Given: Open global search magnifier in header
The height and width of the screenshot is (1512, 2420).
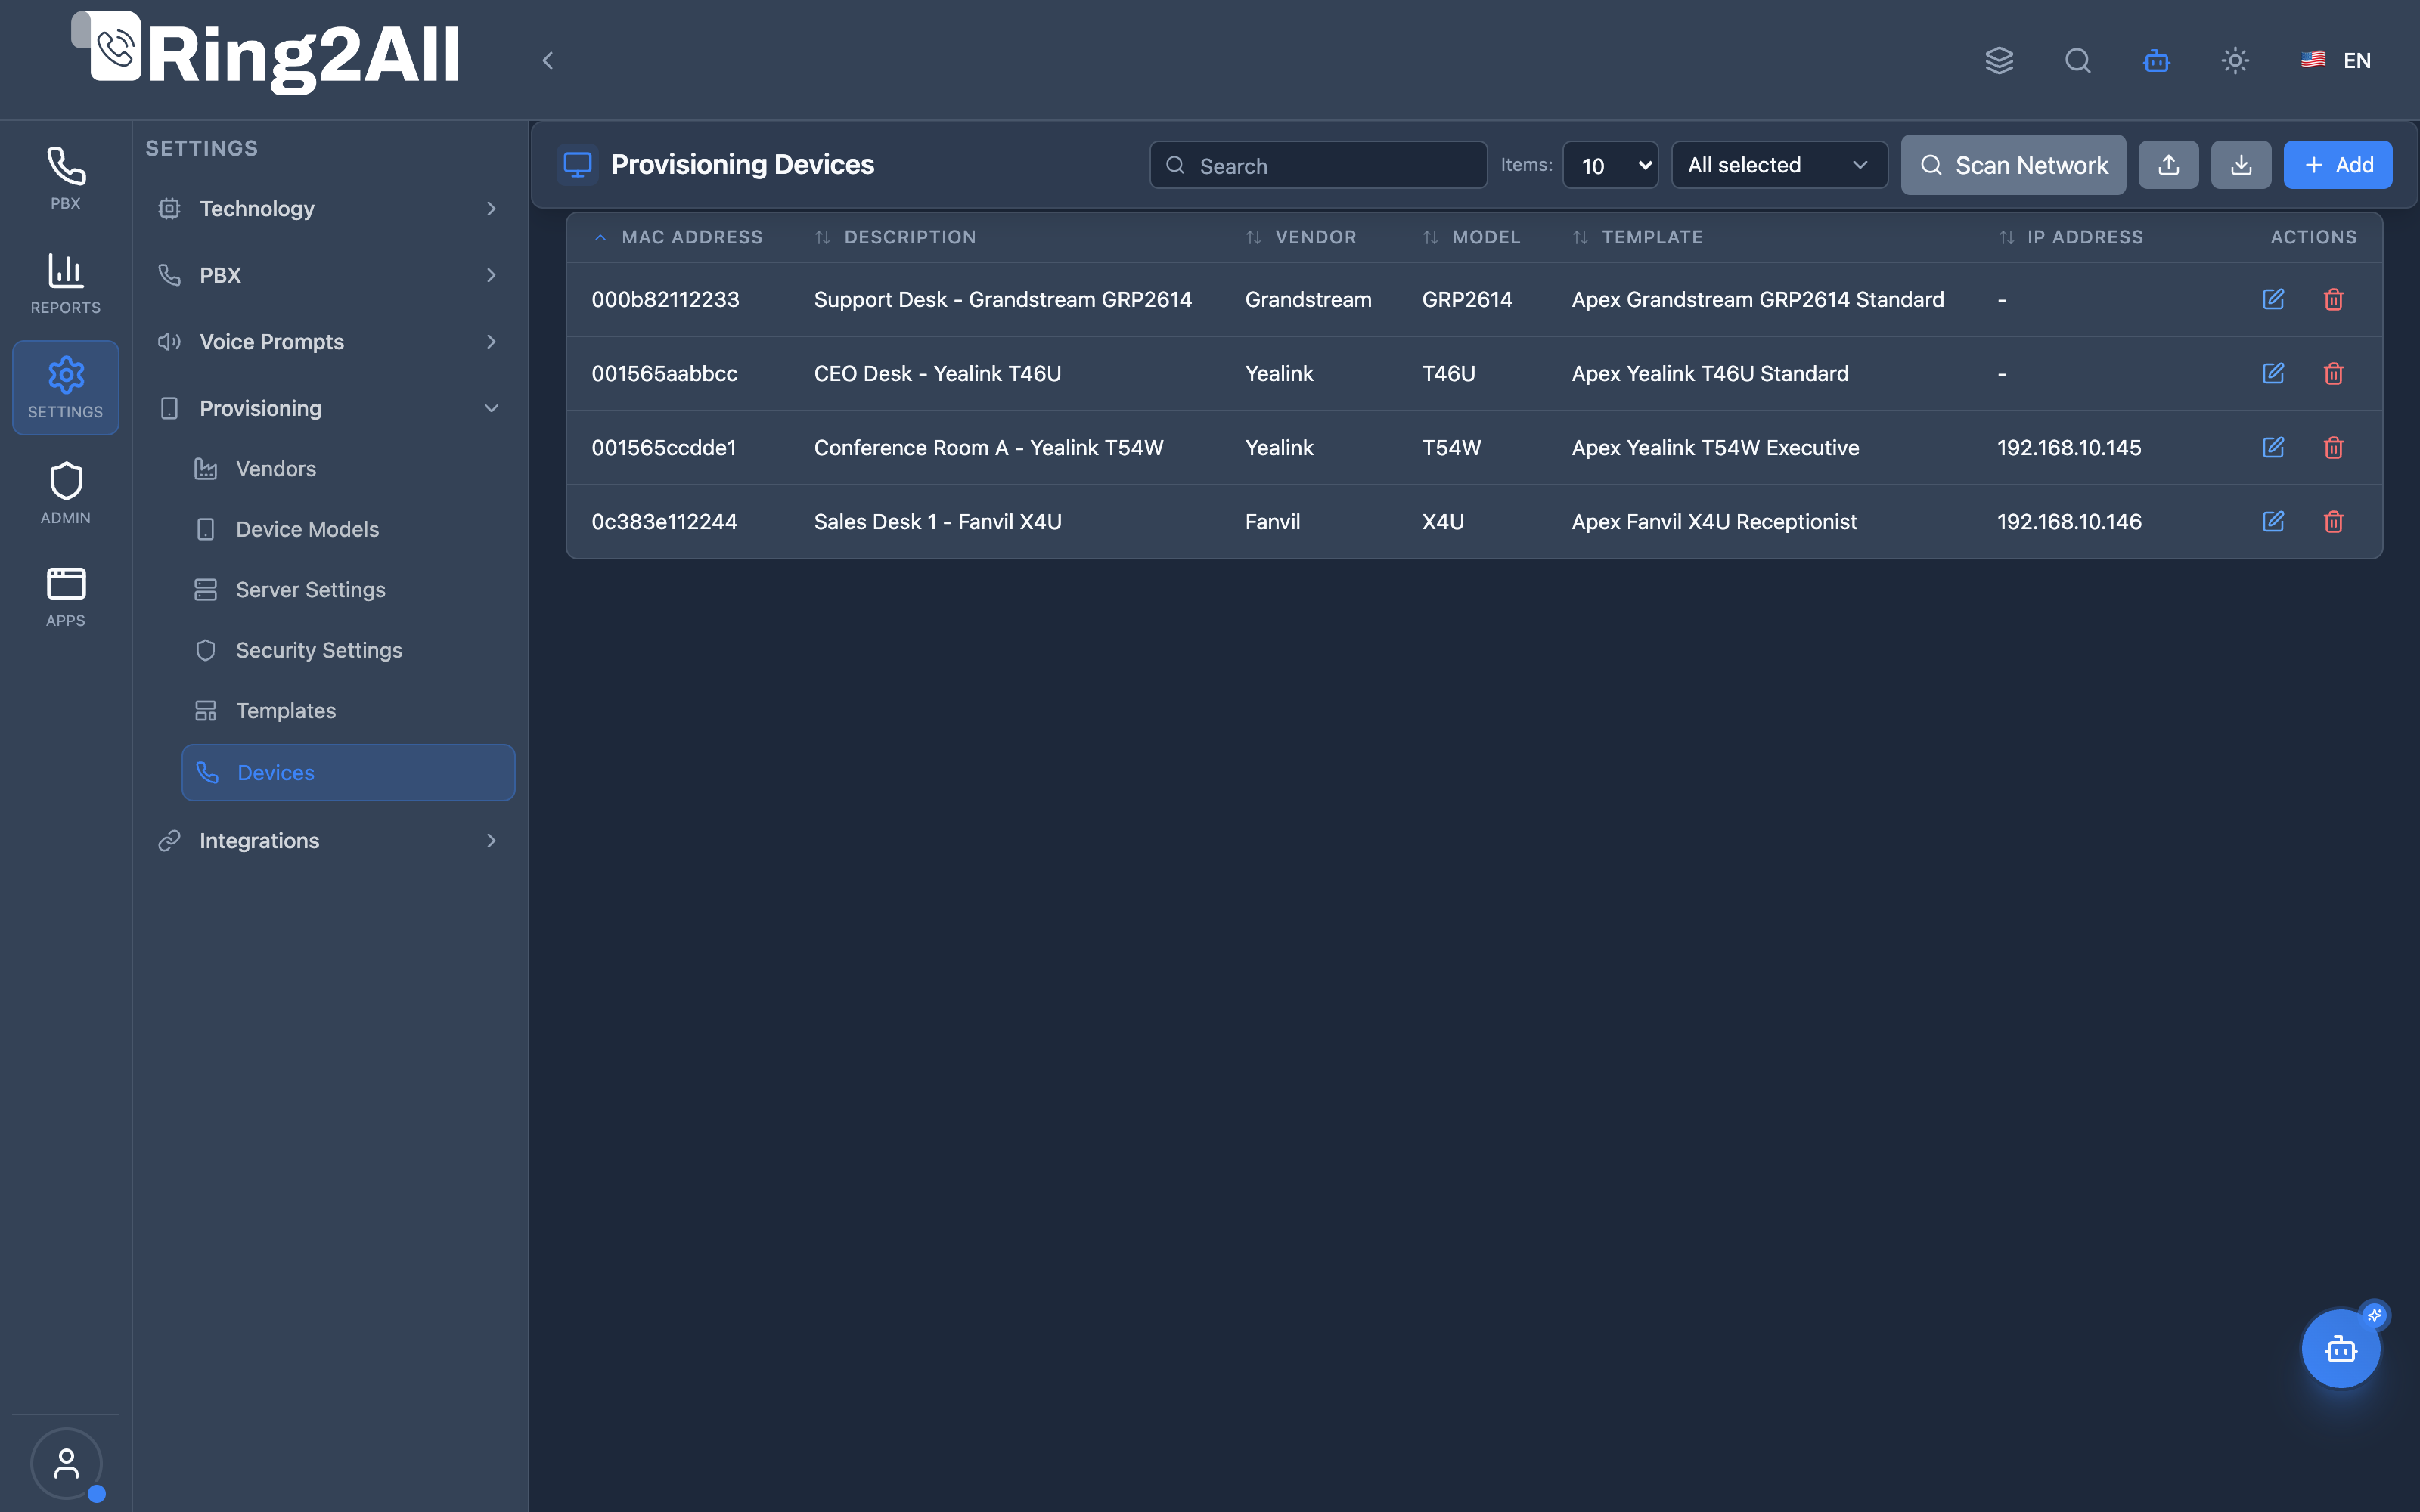Looking at the screenshot, I should 2078,60.
